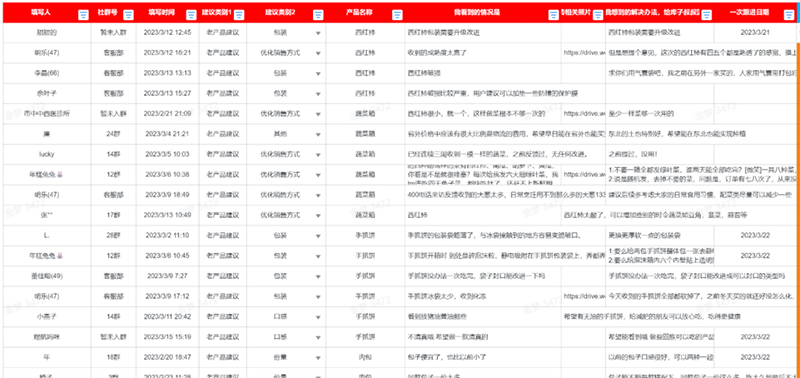800x378 pixels.
Task: Expand 建议类别2 dropdown in 2023/3/12 12:45 row
Action: click(318, 33)
